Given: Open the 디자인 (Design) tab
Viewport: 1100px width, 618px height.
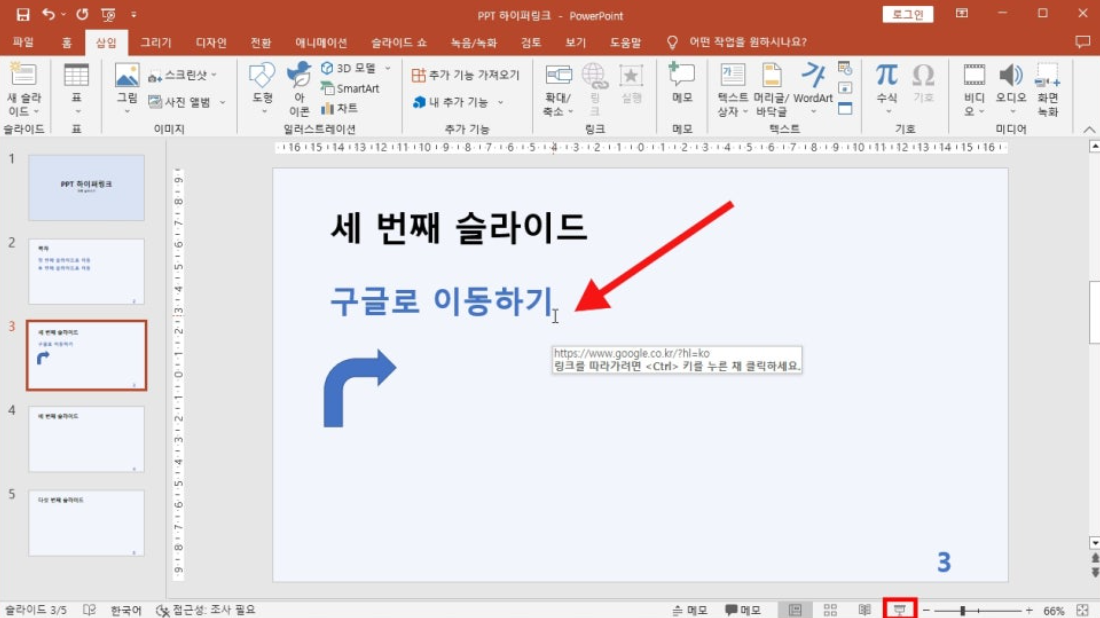Looking at the screenshot, I should 211,43.
